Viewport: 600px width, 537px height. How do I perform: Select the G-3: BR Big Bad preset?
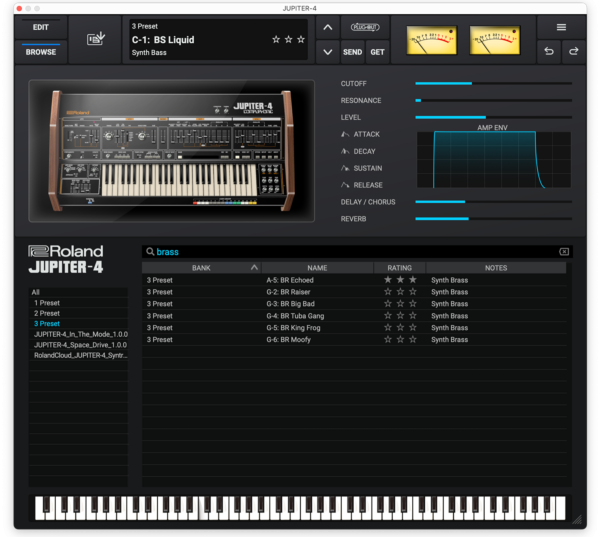[354, 304]
